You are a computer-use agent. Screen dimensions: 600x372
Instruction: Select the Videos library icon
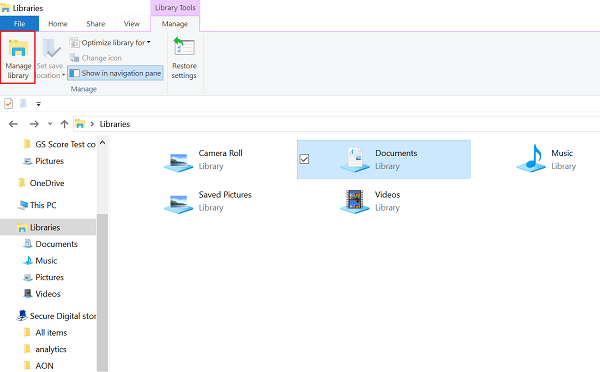pyautogui.click(x=354, y=201)
